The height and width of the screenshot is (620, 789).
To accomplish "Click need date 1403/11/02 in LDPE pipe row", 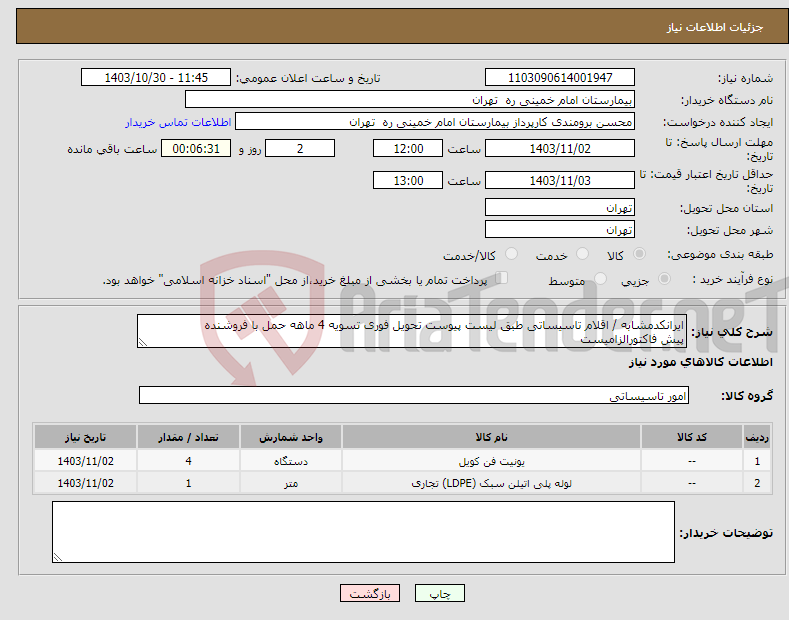I will [86, 483].
